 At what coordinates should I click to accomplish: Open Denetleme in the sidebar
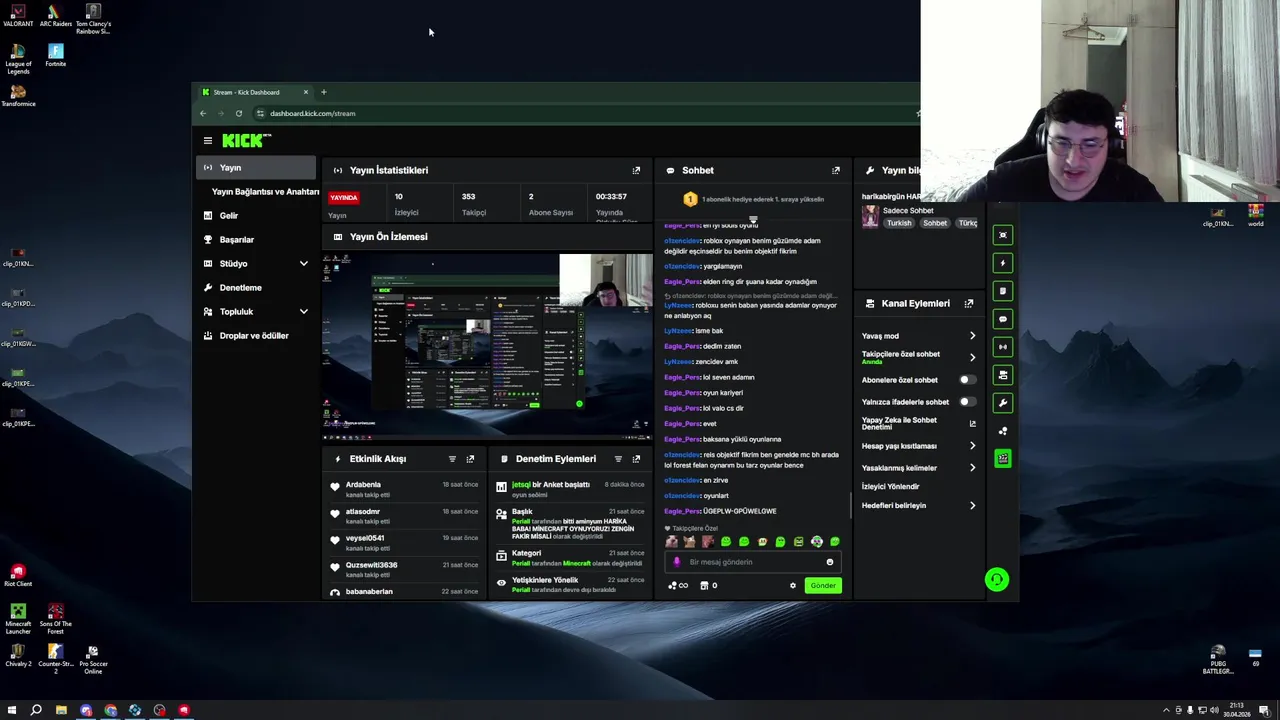(x=256, y=288)
